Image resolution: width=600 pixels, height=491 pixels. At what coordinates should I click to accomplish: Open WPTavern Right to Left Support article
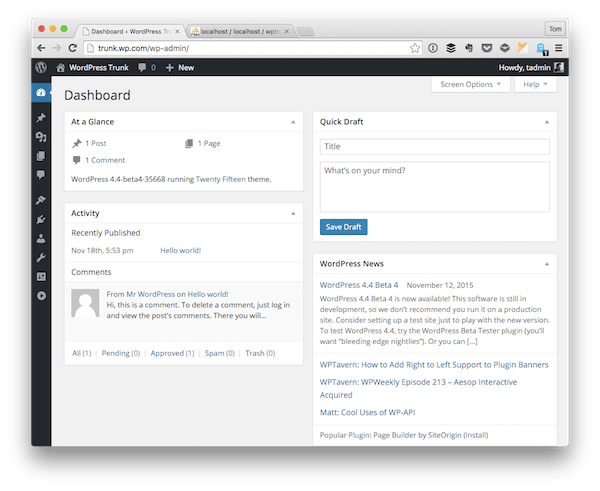tap(434, 365)
